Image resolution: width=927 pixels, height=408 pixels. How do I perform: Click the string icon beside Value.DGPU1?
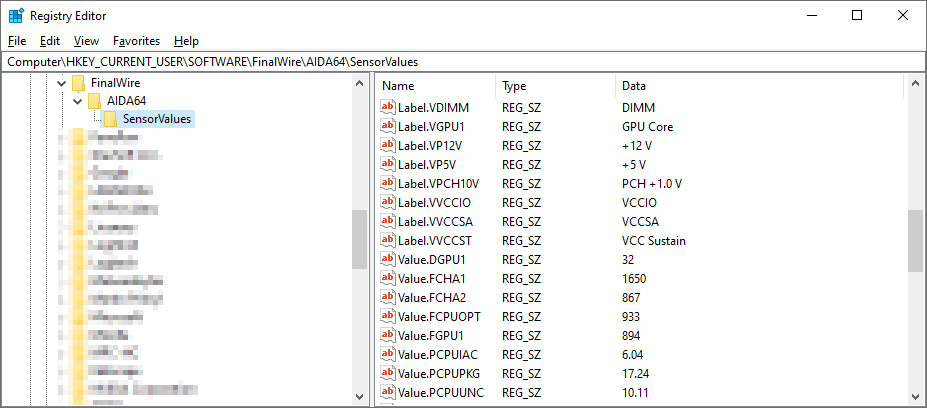tap(389, 260)
